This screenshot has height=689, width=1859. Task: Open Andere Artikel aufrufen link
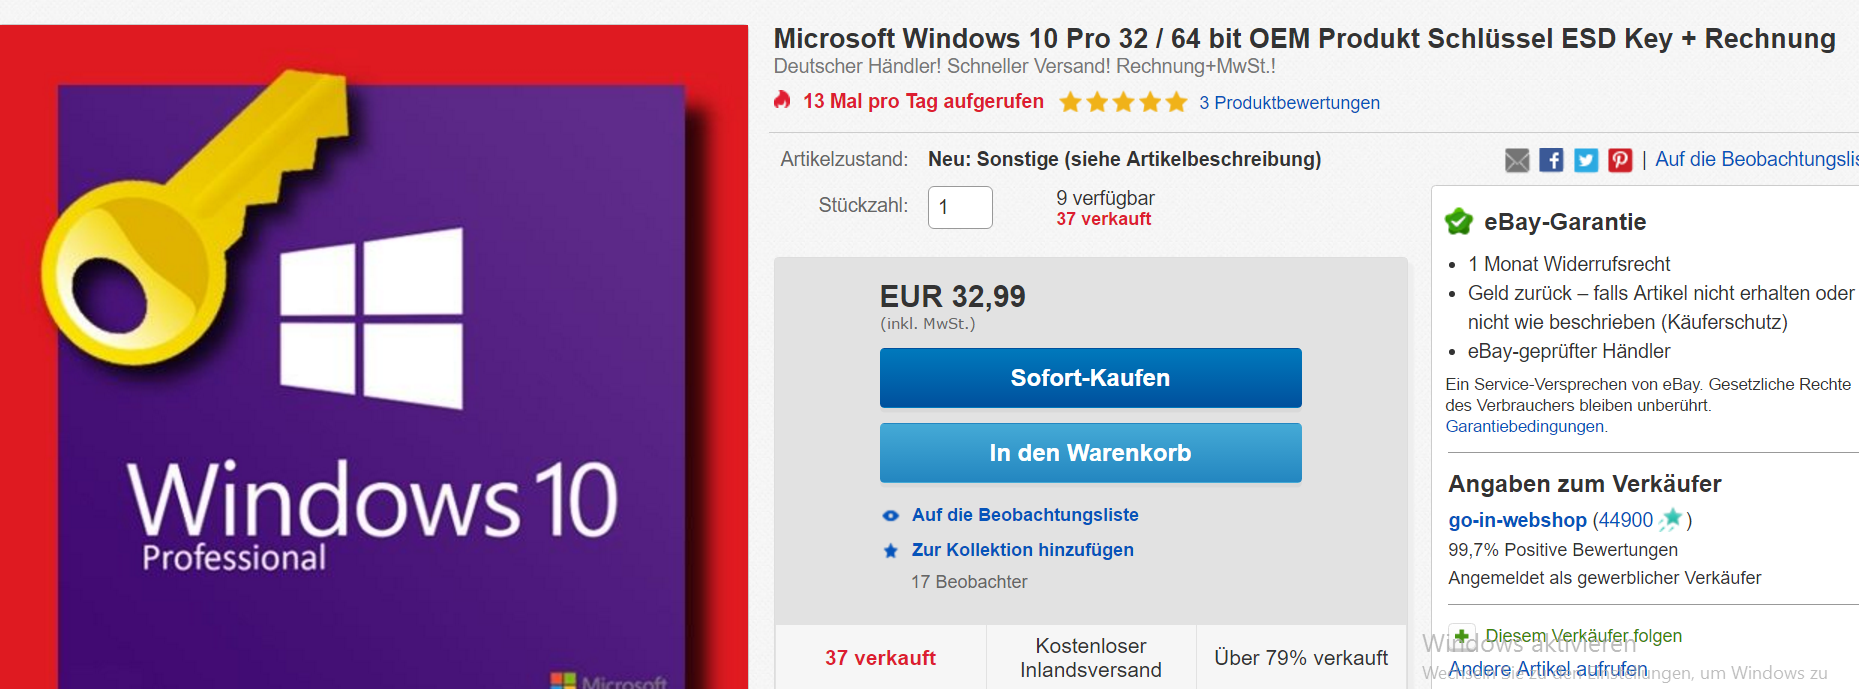click(1547, 669)
